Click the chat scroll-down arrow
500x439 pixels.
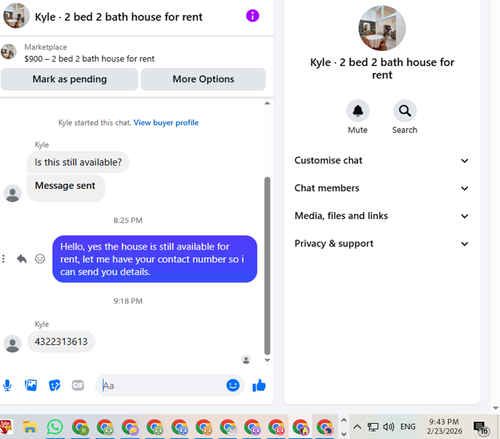coord(267,360)
